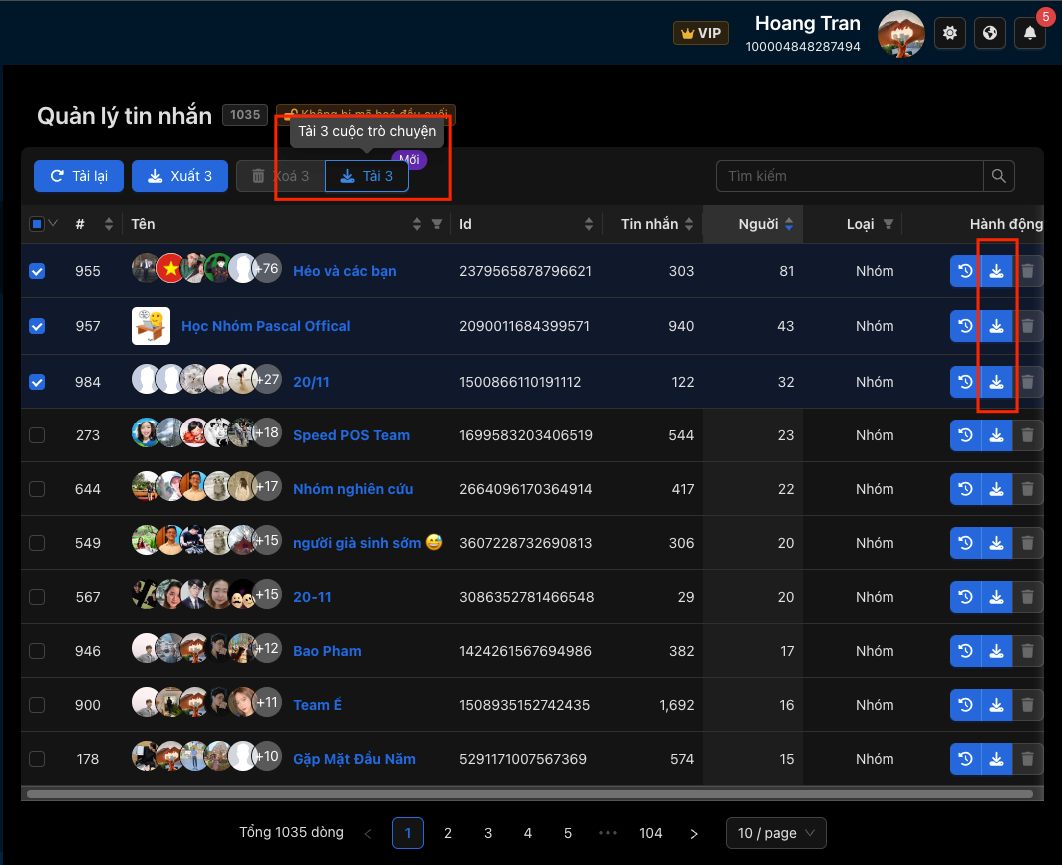View history for Bao Pham

click(965, 651)
